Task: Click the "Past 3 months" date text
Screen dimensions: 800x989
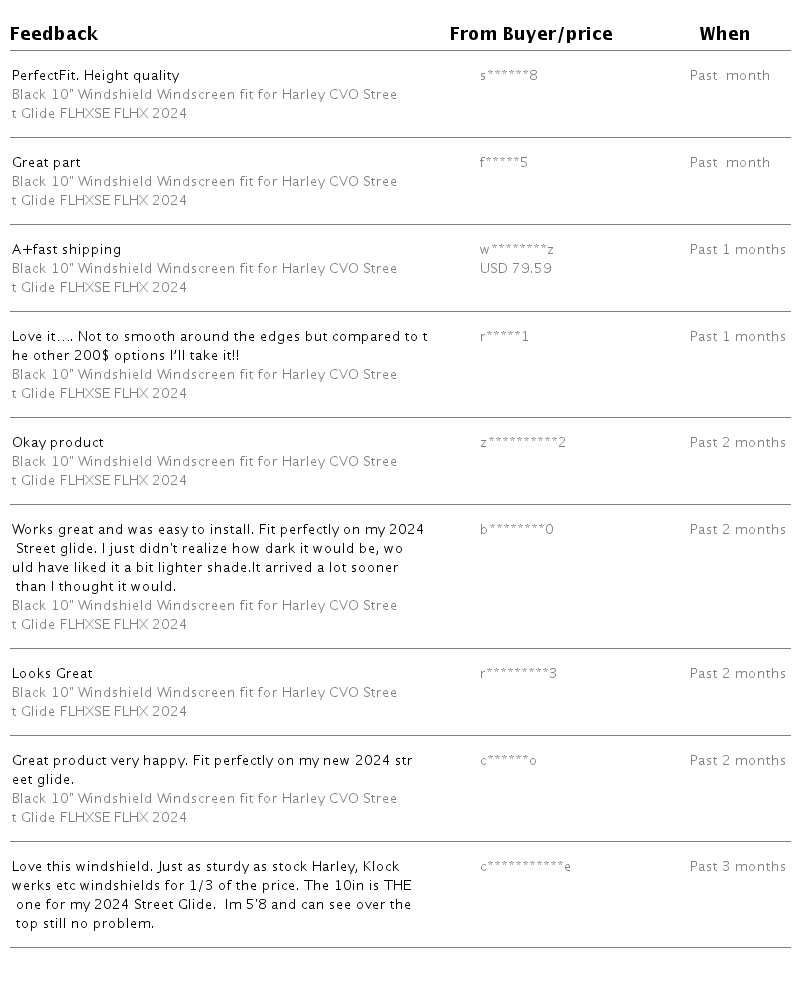Action: pos(737,867)
